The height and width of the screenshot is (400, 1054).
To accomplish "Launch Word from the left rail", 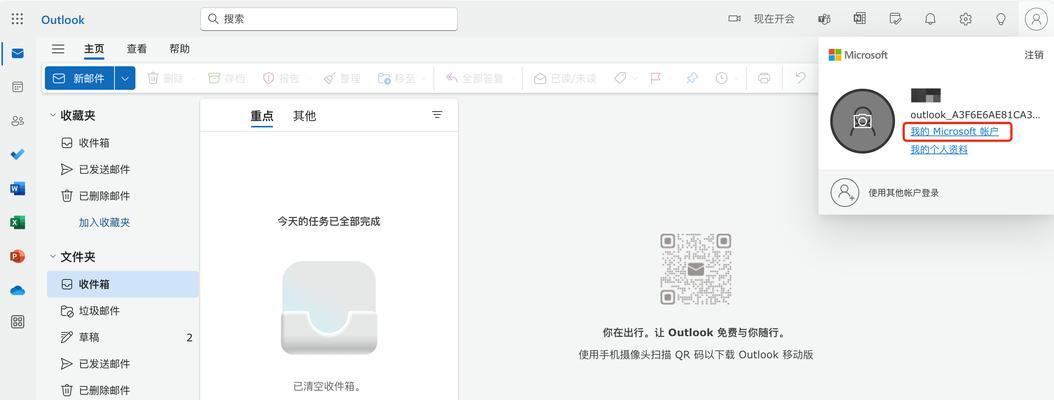I will [17, 189].
